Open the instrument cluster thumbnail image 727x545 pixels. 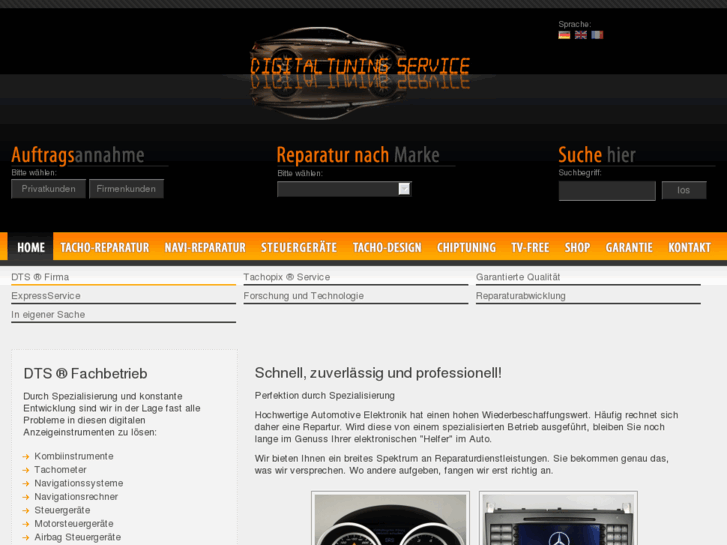click(390, 519)
